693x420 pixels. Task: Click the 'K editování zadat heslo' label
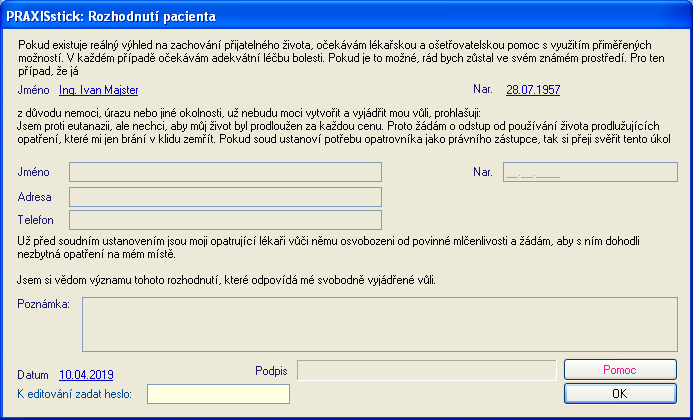tap(75, 394)
